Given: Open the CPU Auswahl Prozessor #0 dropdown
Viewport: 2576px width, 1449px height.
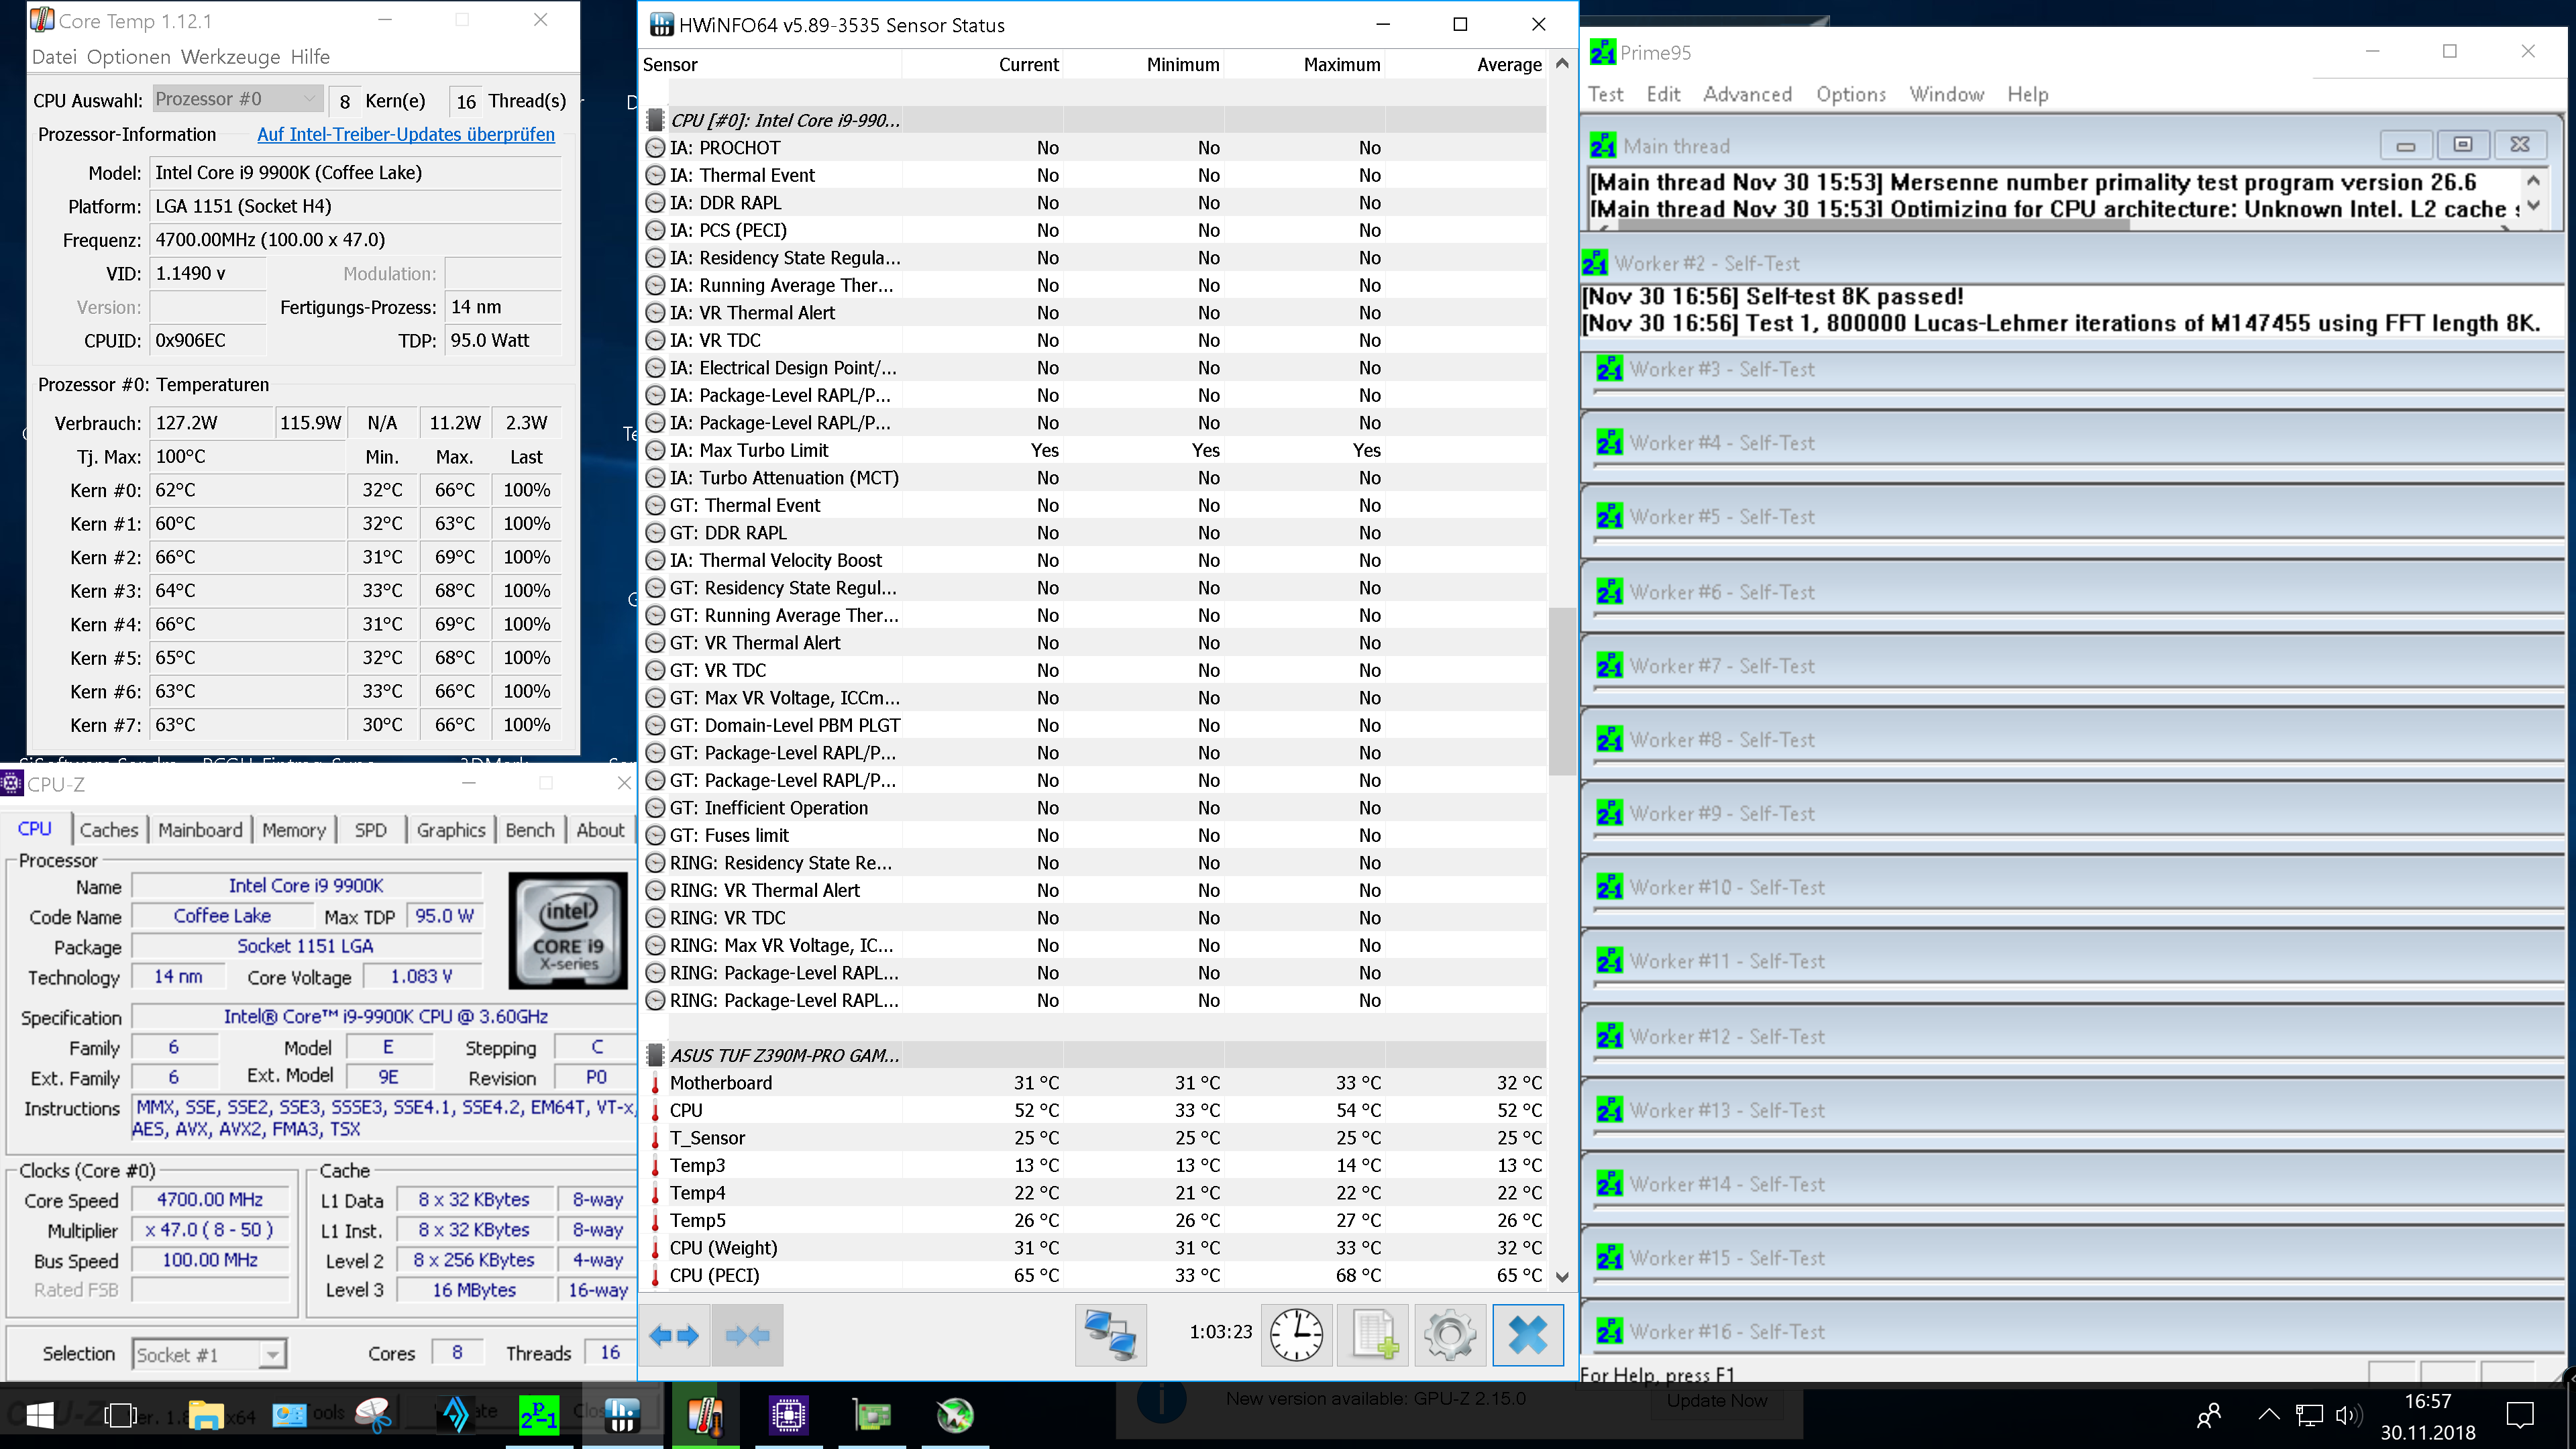Looking at the screenshot, I should click(x=237, y=99).
